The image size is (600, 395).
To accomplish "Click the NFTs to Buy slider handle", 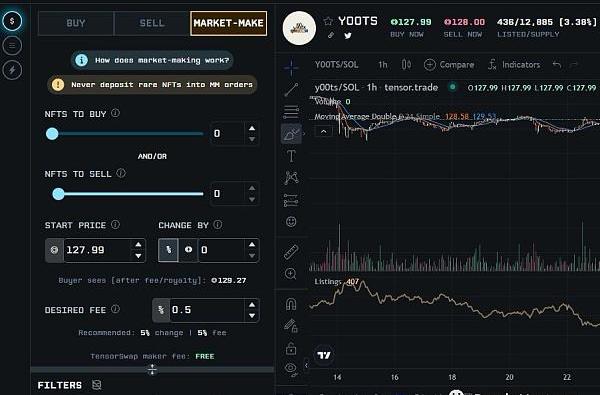I will 52,134.
